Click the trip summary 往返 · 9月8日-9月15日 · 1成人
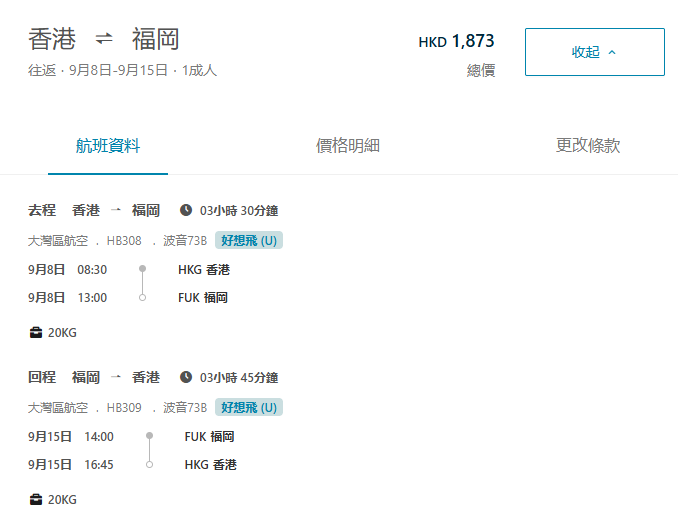The height and width of the screenshot is (521, 678). [122, 70]
